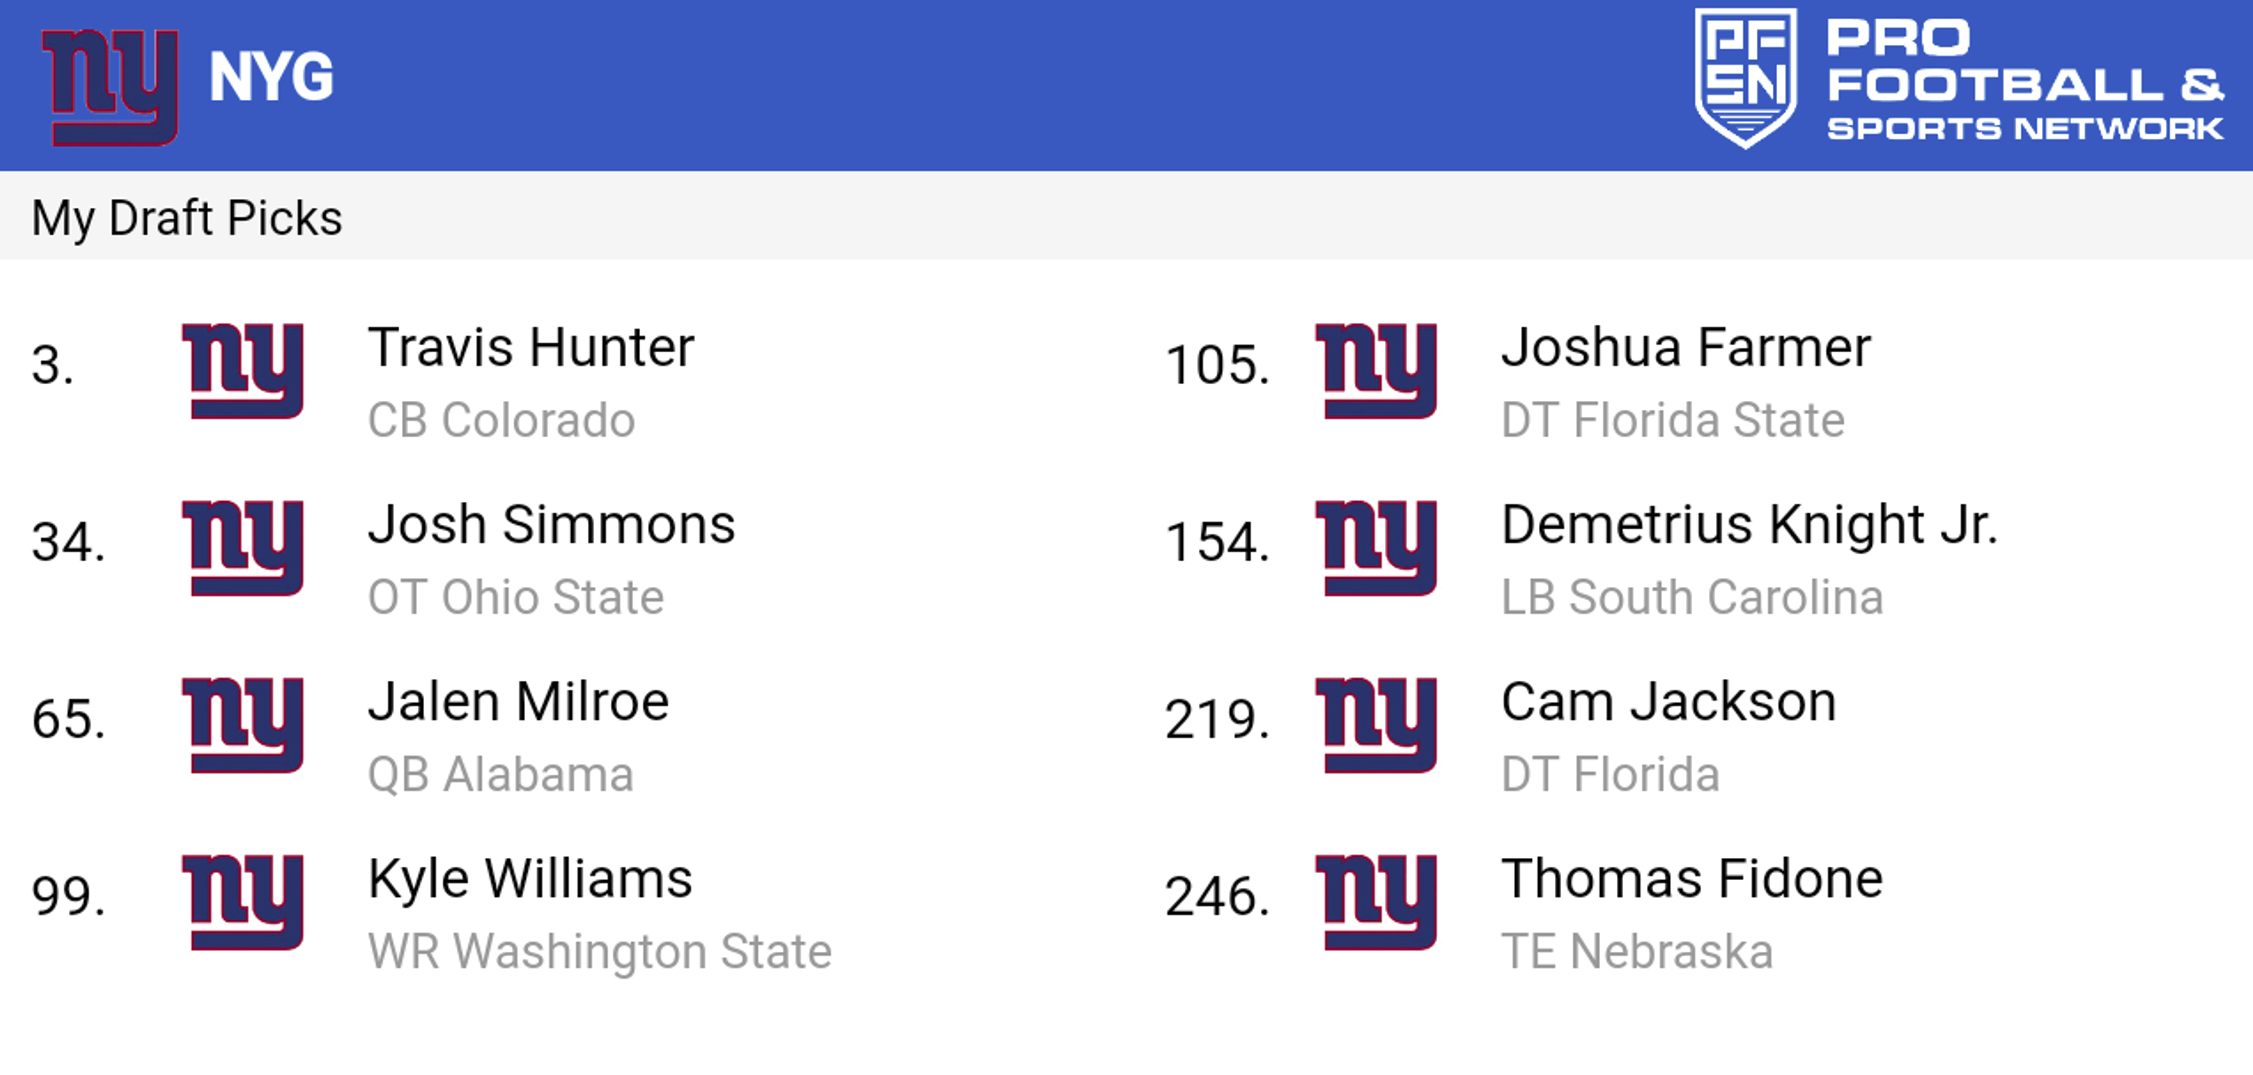Image resolution: width=2253 pixels, height=1075 pixels.
Task: Click the Giants logo beside Joshua Farmer
Action: 1376,370
